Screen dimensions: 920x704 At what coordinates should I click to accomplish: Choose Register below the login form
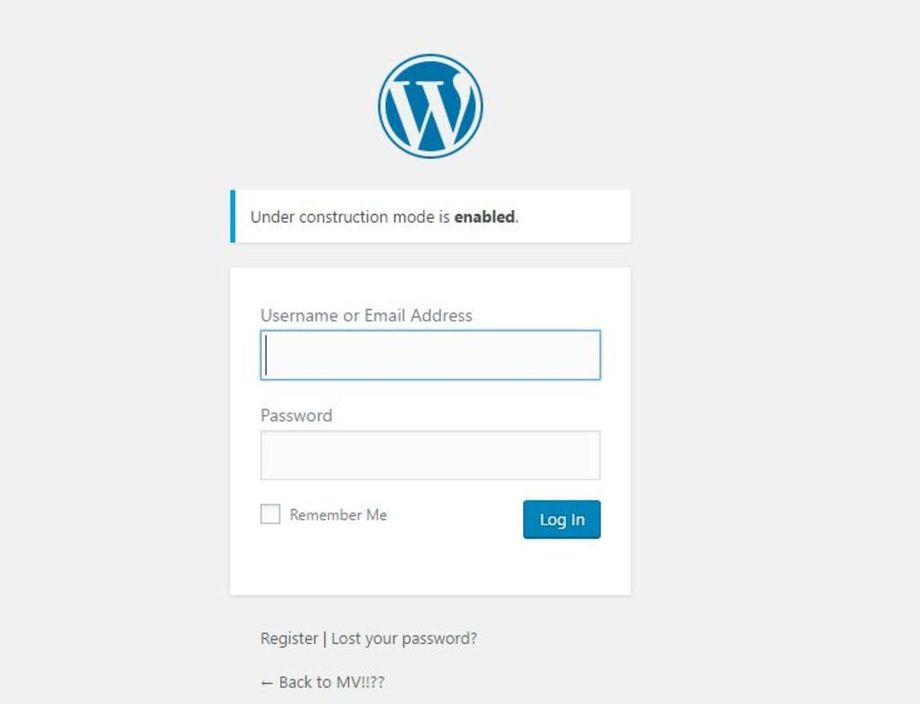tap(289, 638)
